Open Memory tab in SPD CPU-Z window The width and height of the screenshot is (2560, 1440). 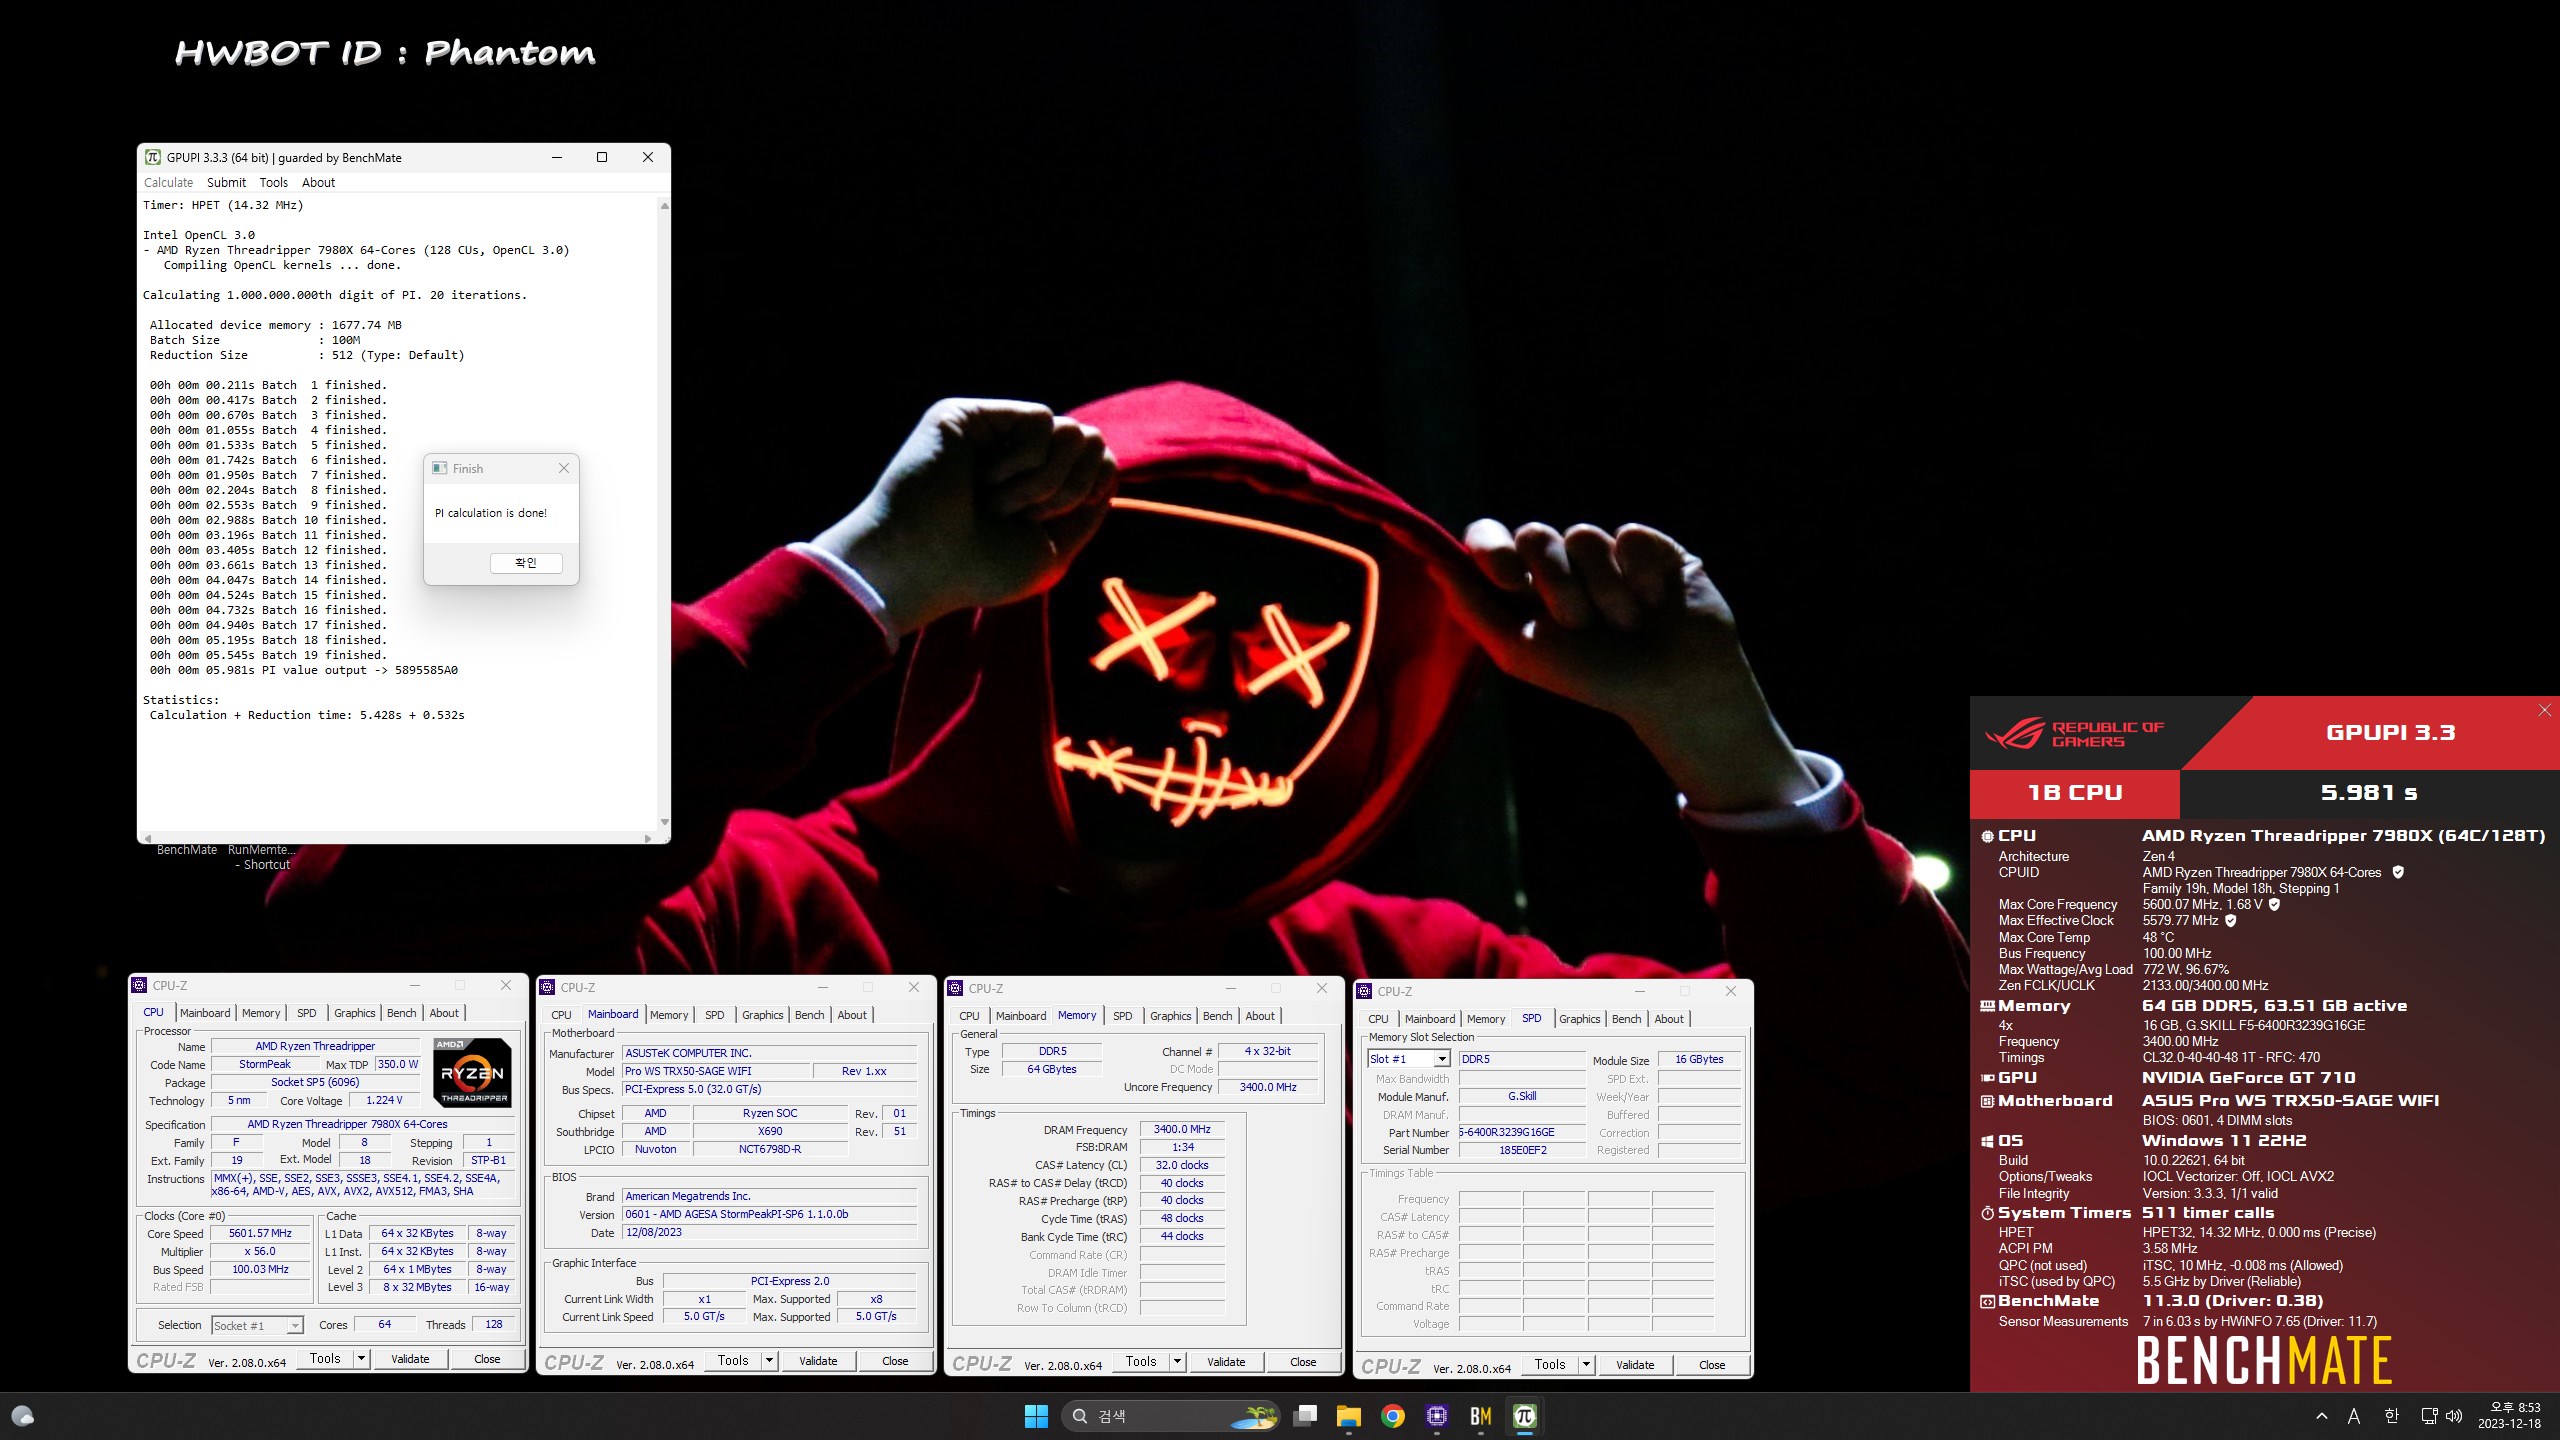click(1486, 1019)
